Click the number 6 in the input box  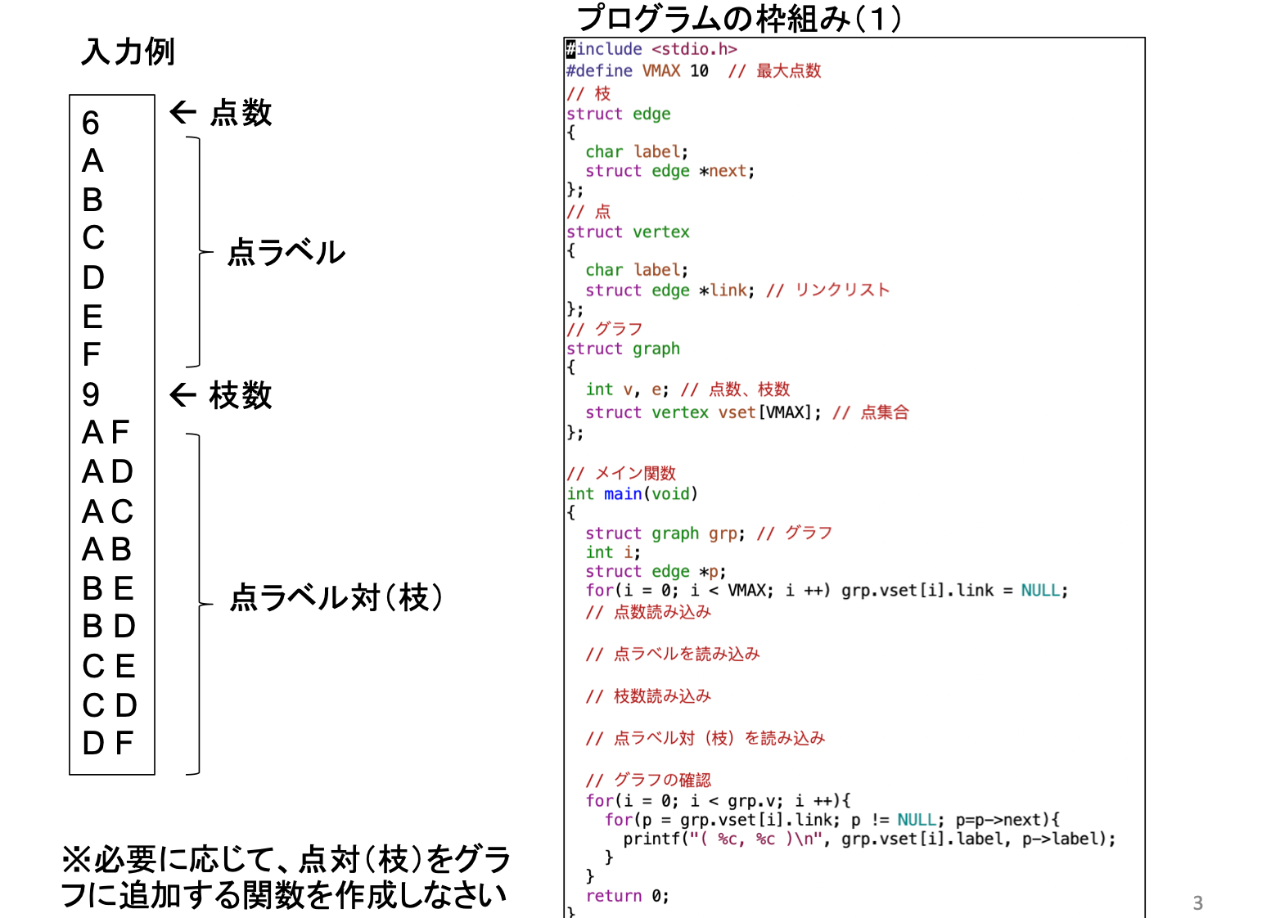coord(91,124)
